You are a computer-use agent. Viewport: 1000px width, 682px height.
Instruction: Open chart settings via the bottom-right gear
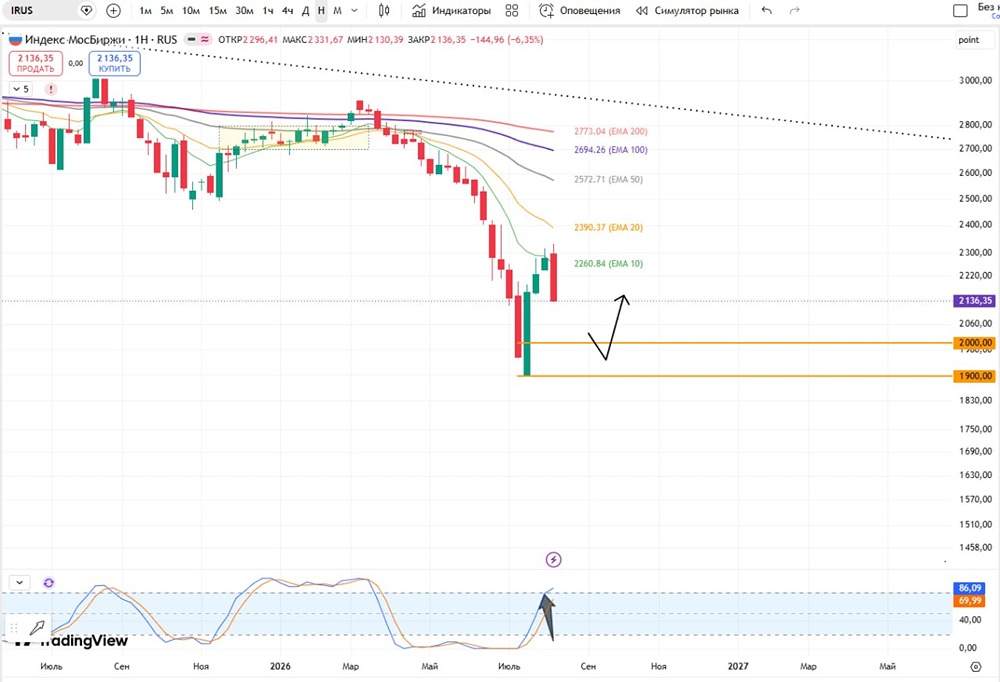coord(975,667)
